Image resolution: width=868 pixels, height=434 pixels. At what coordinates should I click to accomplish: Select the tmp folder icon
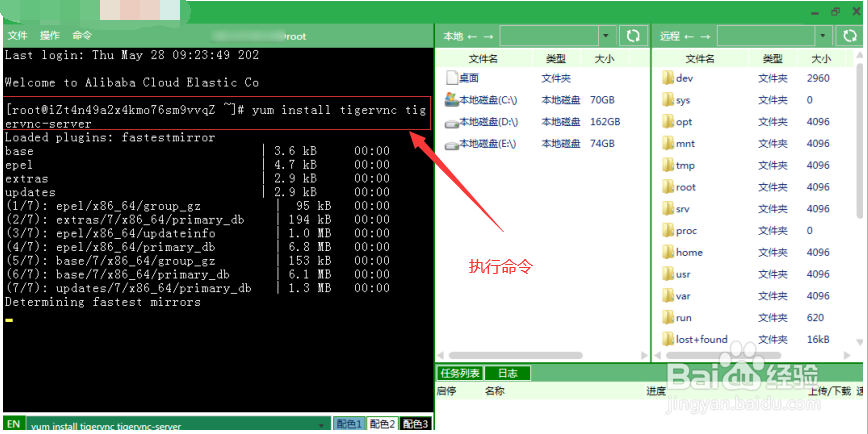pyautogui.click(x=668, y=165)
